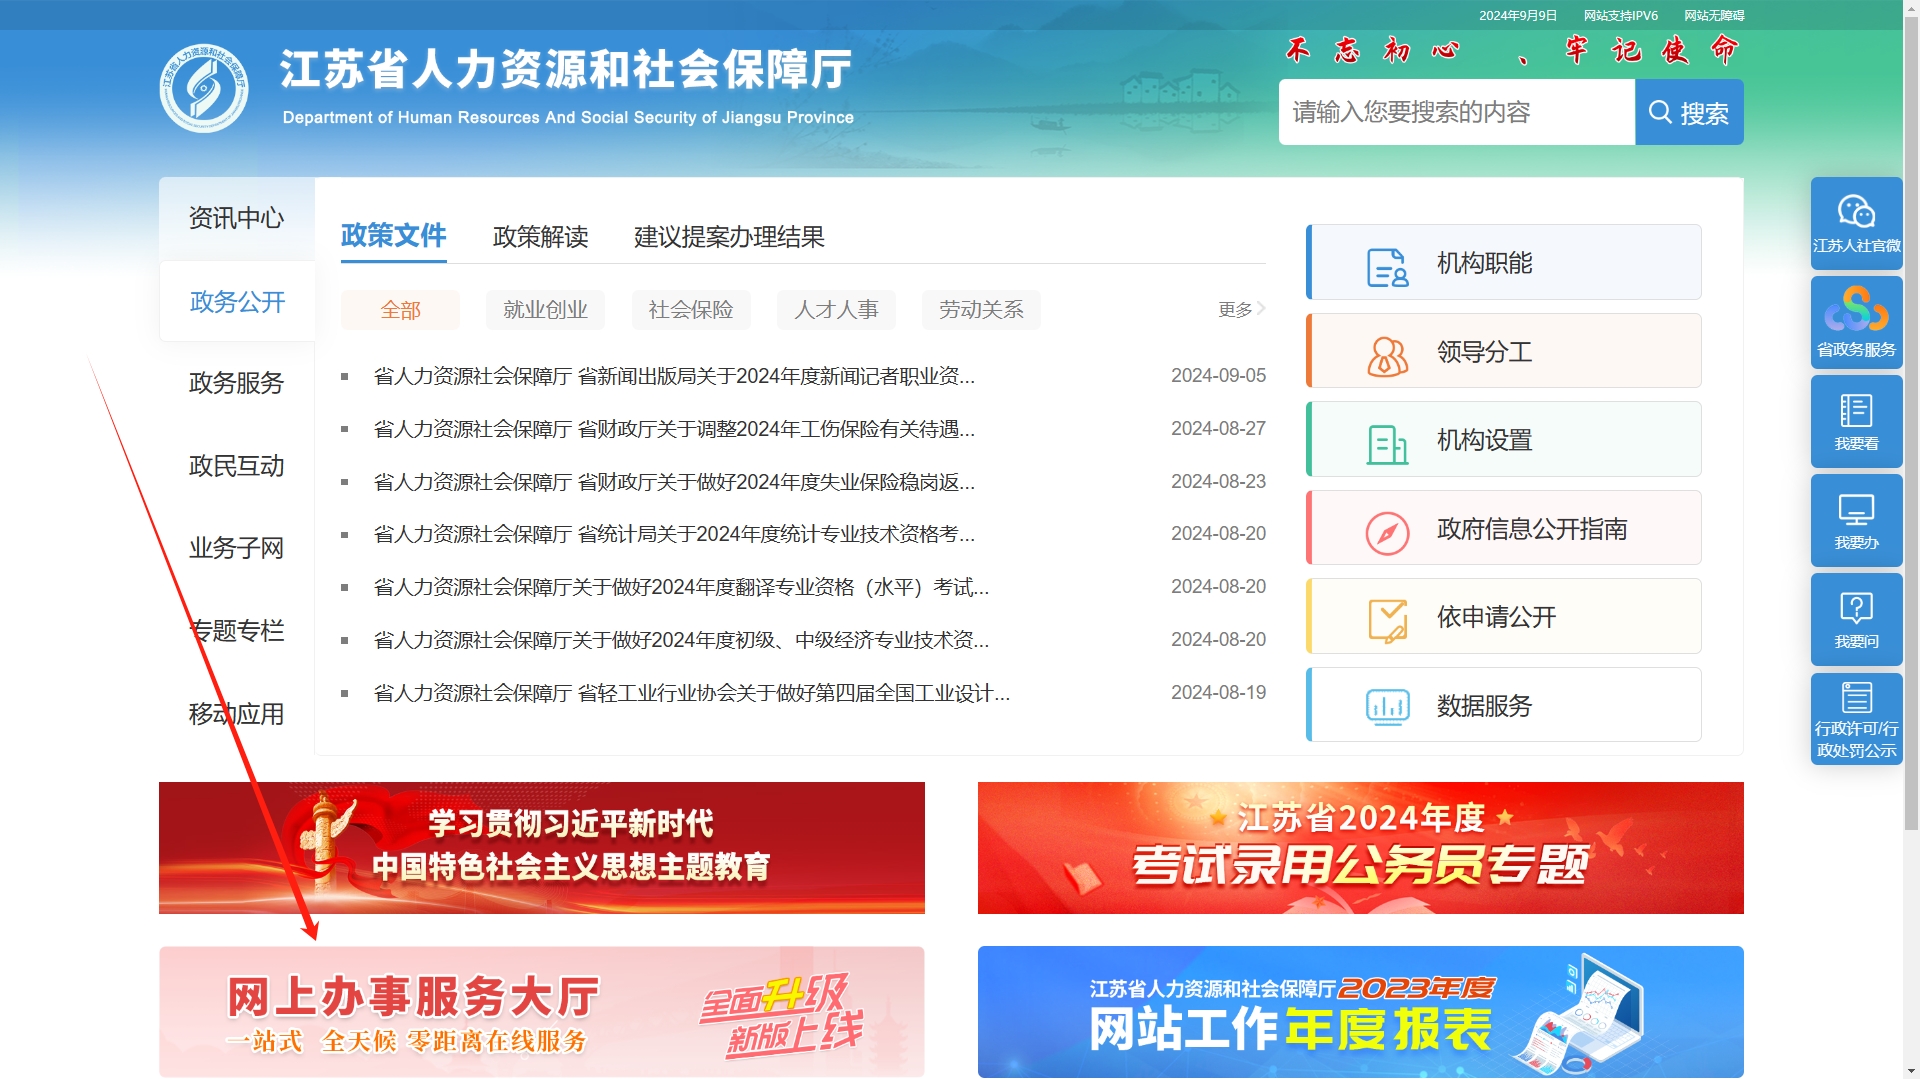The width and height of the screenshot is (1920, 1079).
Task: Open 政务服务 in side menu
Action: (x=237, y=383)
